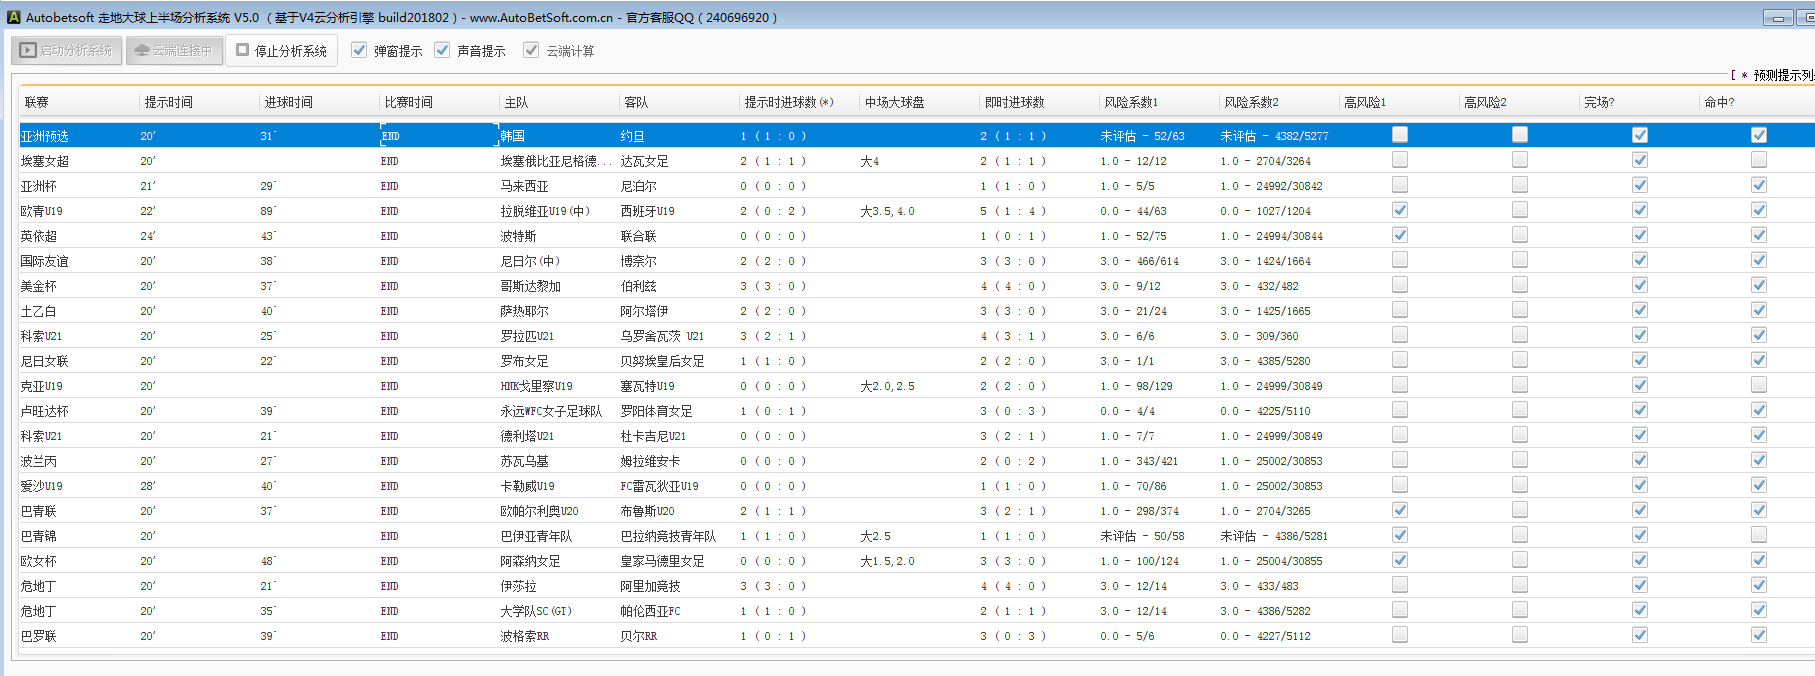Click the play icon on 启动分析系统
This screenshot has height=676, width=1815.
click(28, 50)
